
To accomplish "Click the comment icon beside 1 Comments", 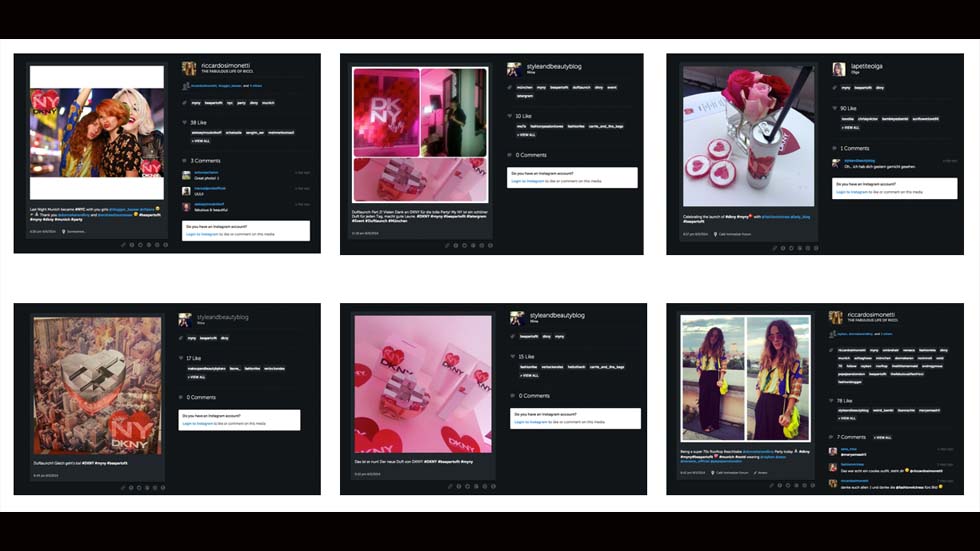I will 834,148.
